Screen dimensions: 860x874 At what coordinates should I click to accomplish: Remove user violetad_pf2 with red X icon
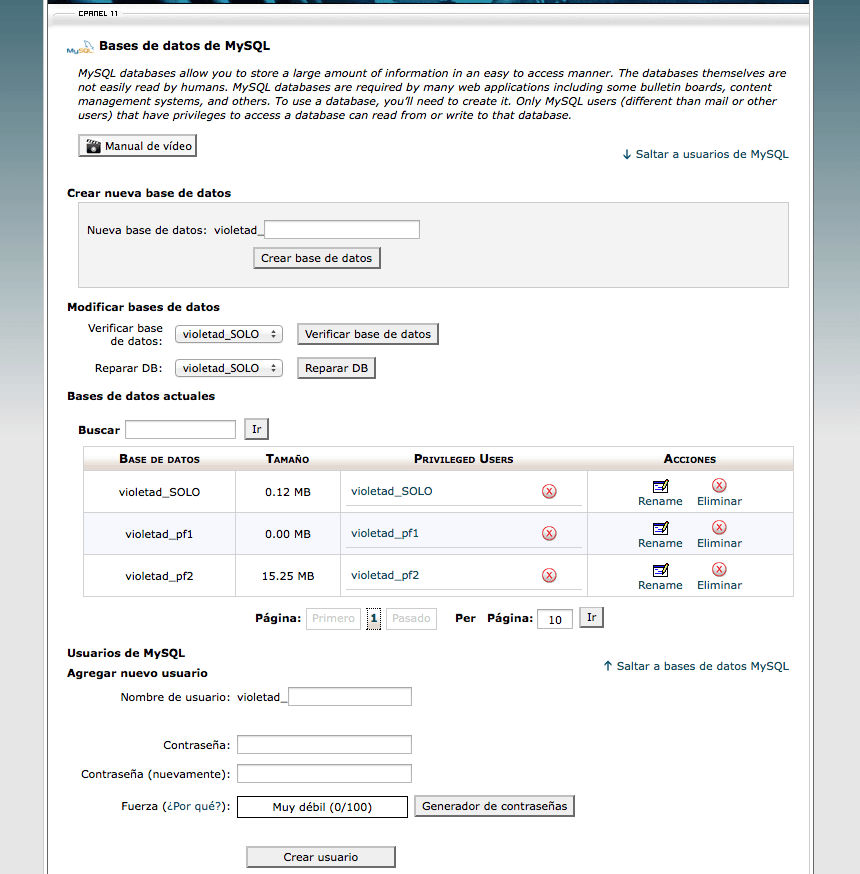point(549,575)
